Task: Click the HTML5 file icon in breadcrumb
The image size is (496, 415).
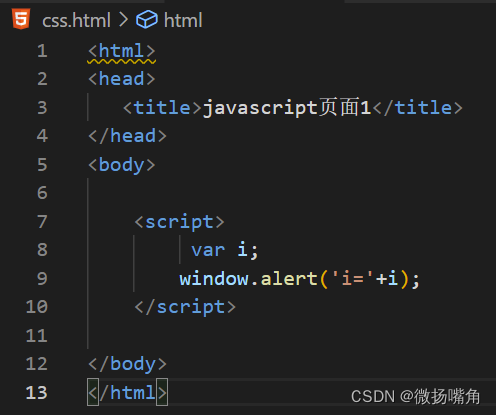Action: coord(21,19)
